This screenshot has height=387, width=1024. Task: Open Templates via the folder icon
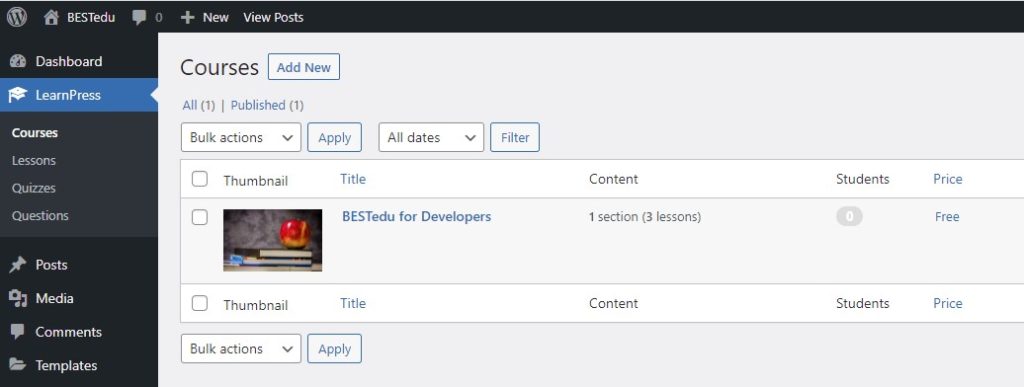[x=18, y=365]
